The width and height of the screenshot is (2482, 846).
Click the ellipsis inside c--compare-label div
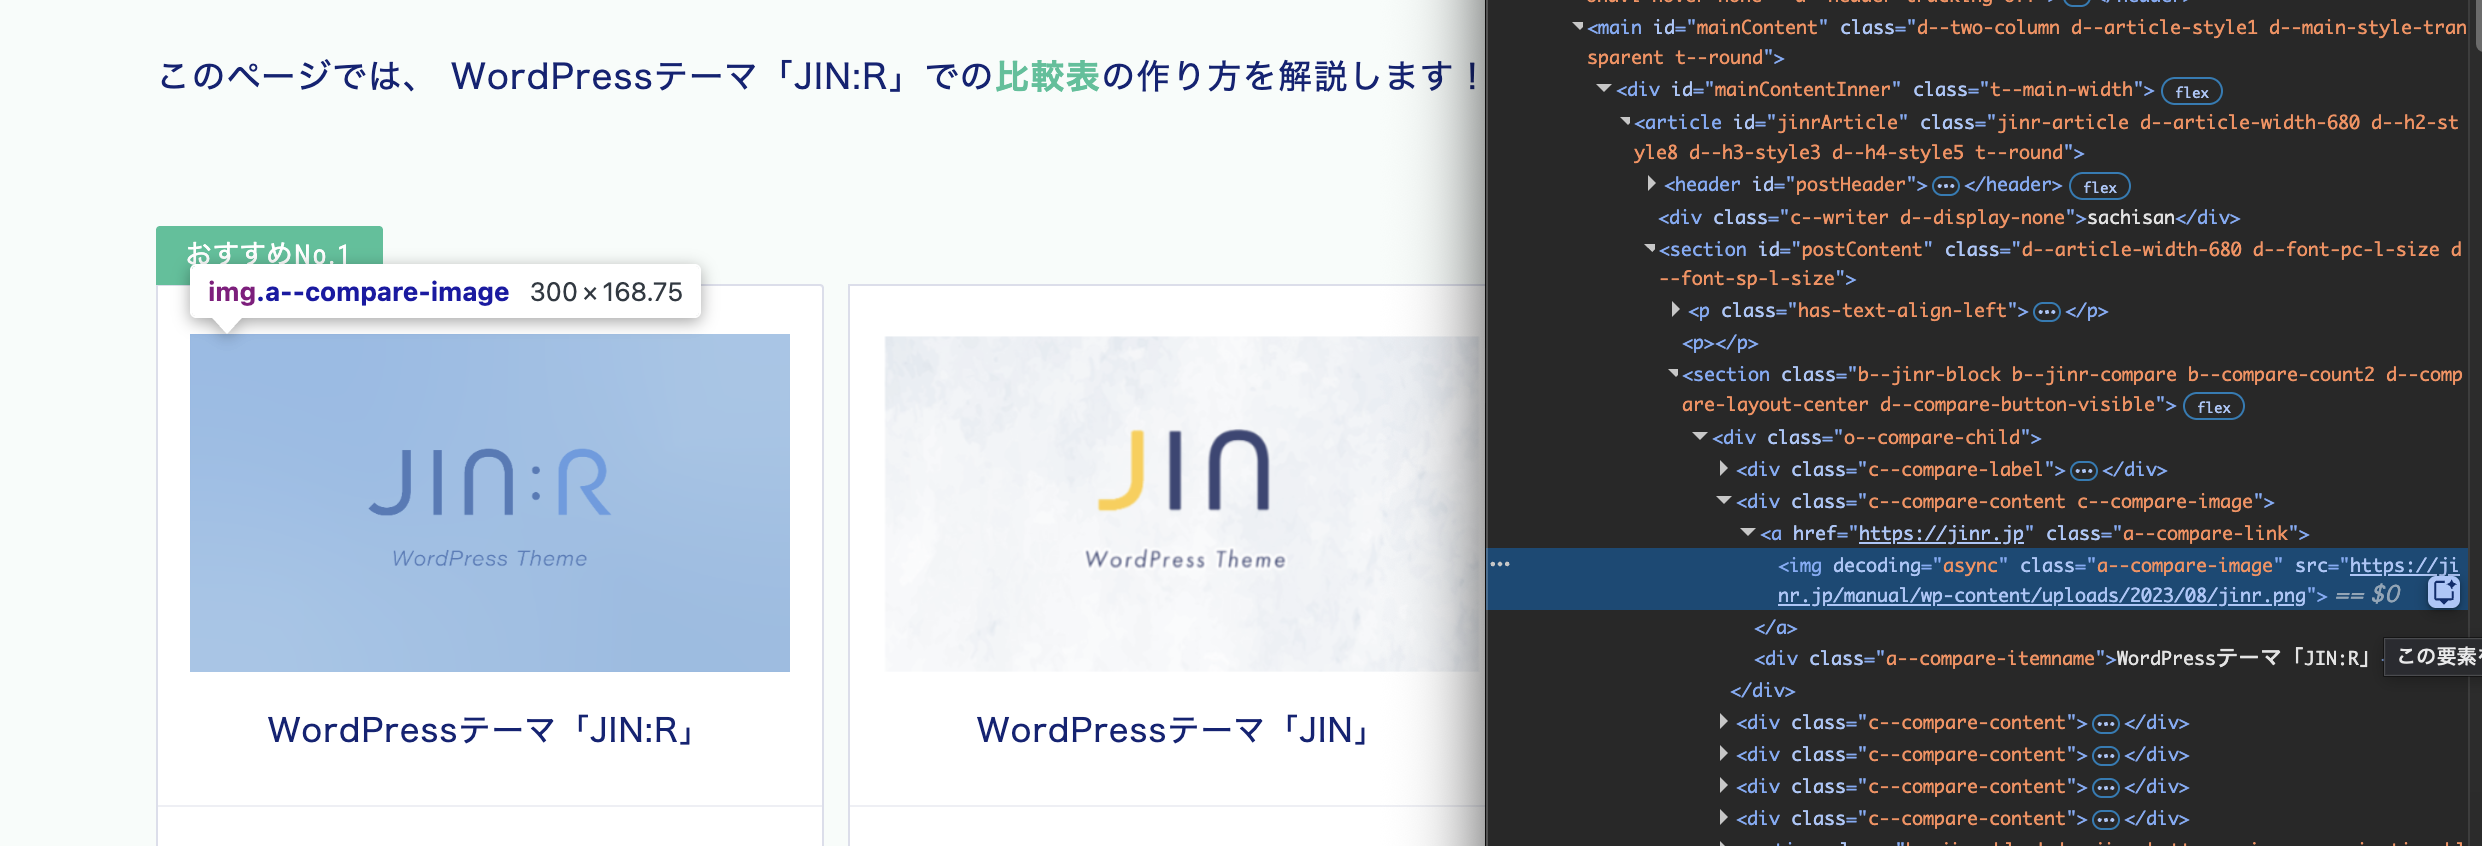coord(2083,471)
